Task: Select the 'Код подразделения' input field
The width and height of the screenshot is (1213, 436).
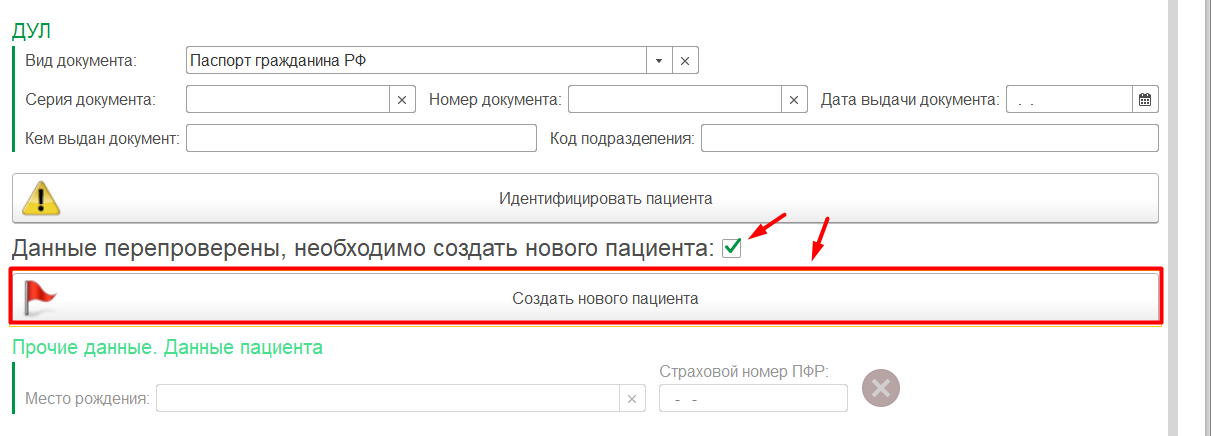Action: [x=929, y=138]
